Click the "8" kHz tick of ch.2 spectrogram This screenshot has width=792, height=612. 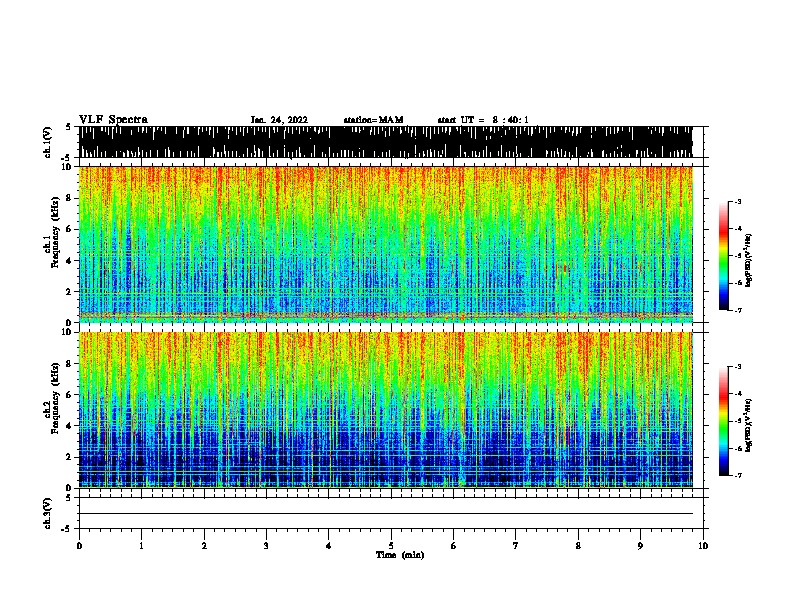(70, 364)
